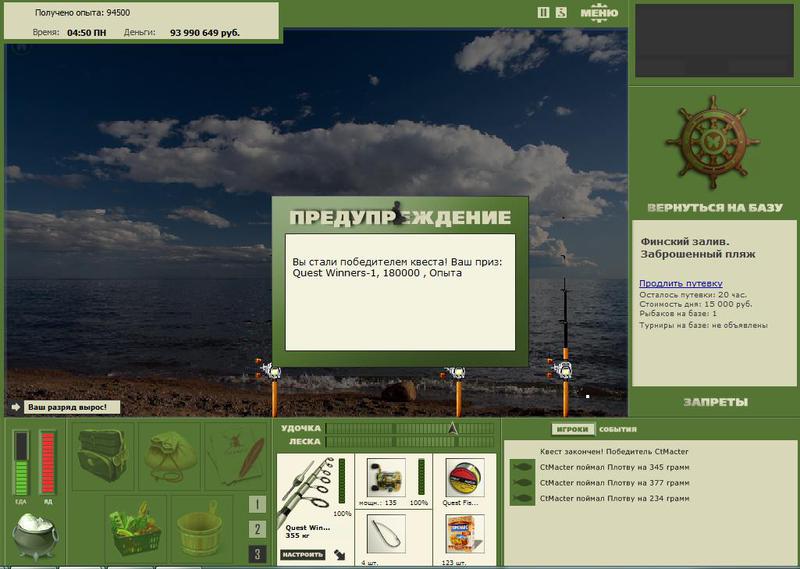800x569 pixels.
Task: Click the groundbait cauldron pot
Action: click(35, 536)
